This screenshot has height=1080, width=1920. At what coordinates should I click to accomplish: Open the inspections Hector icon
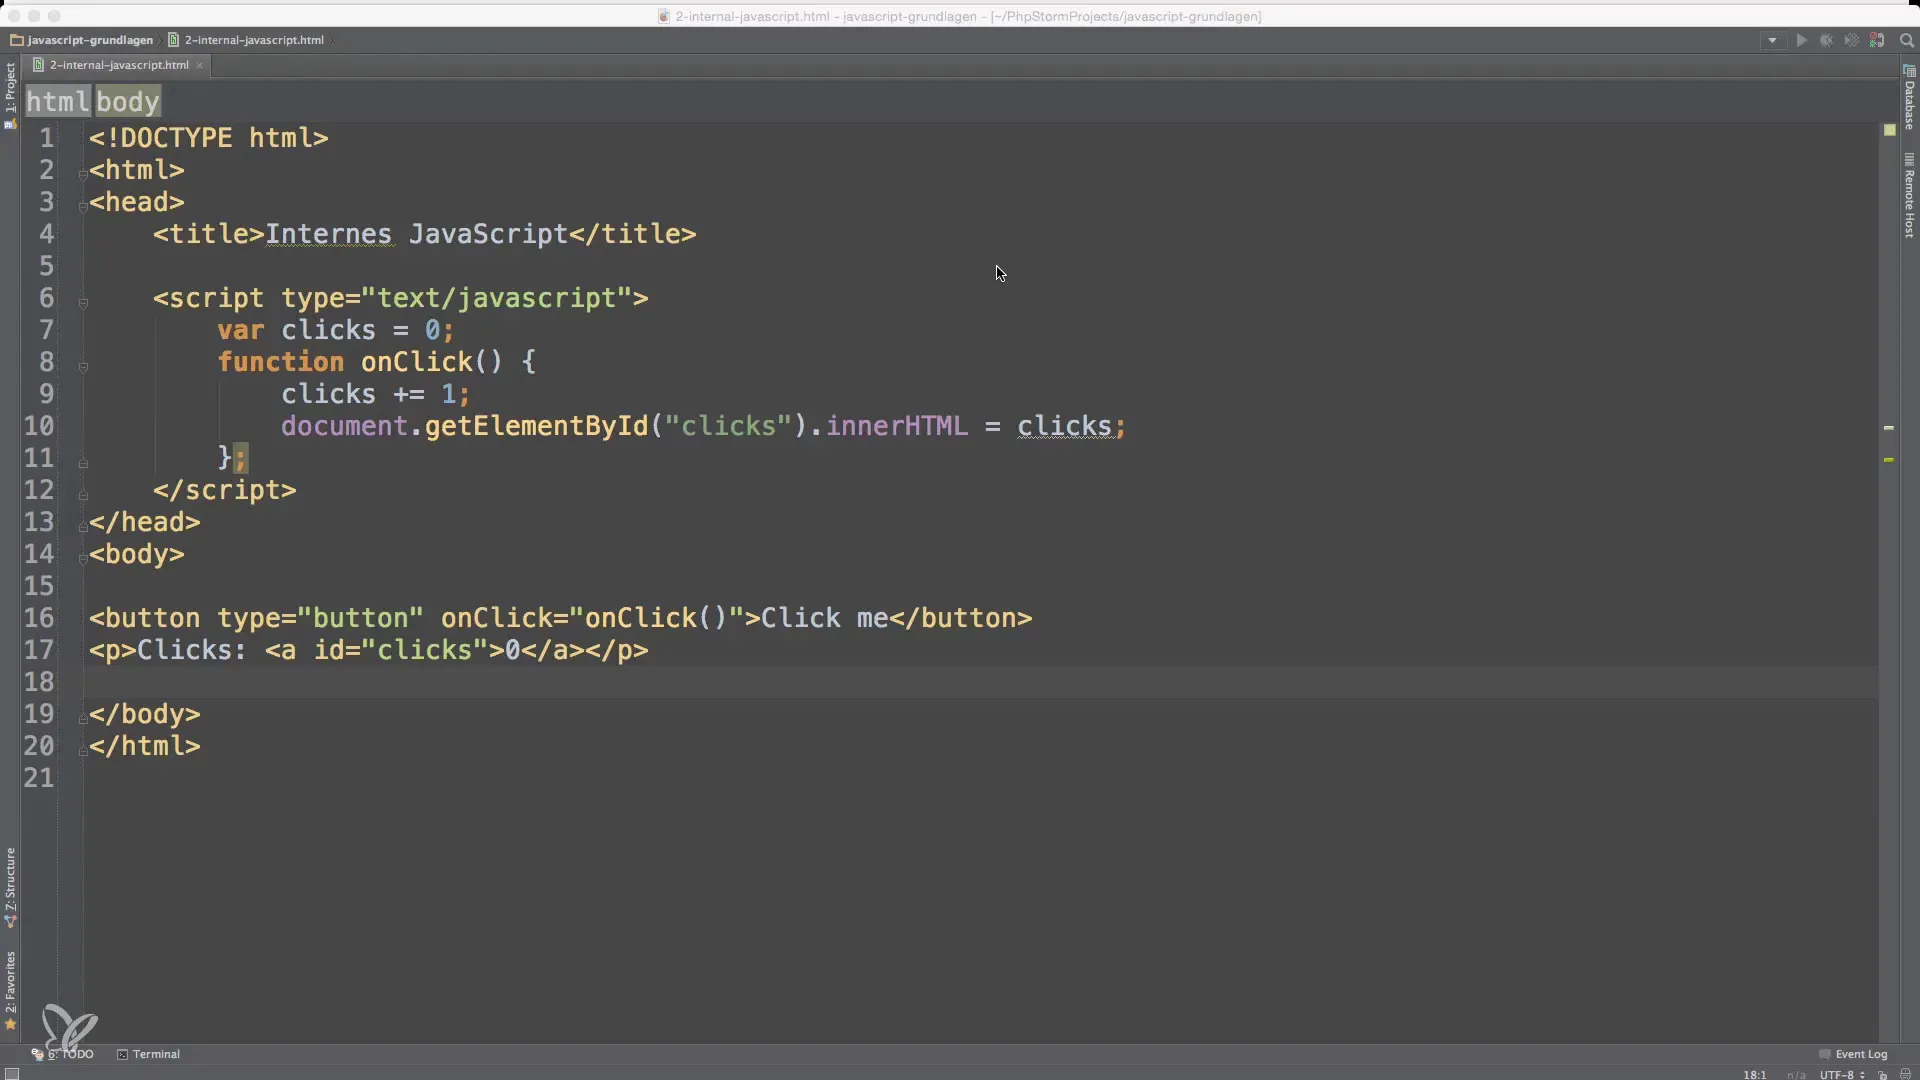pos(1905,1075)
